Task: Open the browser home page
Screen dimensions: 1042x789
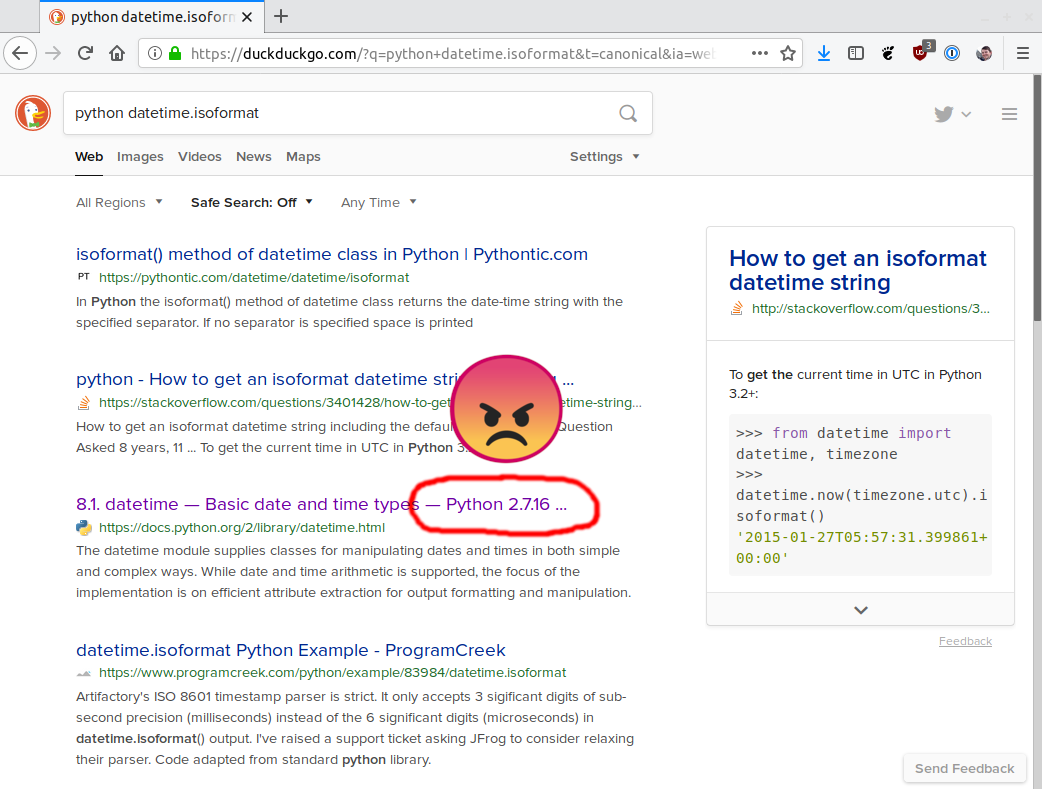Action: 117,53
